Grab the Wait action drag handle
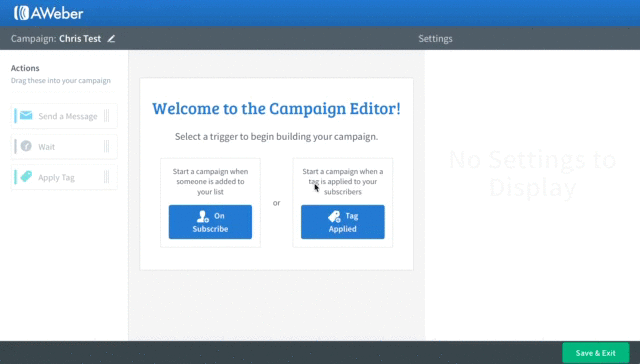The image size is (640, 364). (107, 146)
